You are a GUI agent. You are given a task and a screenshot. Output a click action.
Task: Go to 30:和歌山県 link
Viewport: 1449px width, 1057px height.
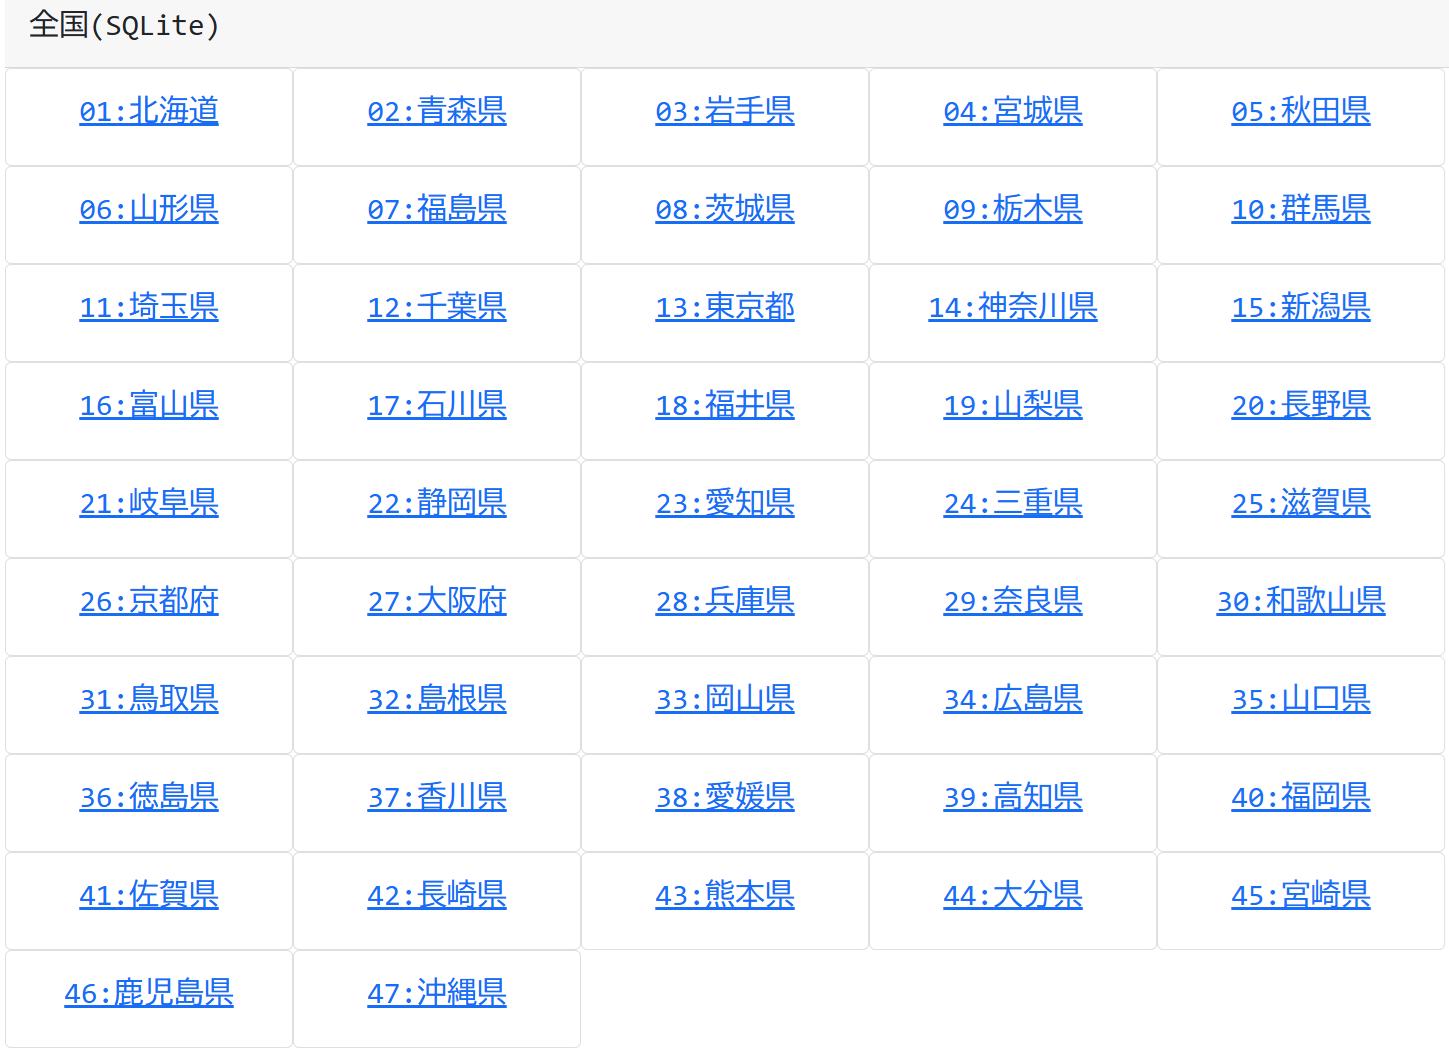click(1301, 601)
